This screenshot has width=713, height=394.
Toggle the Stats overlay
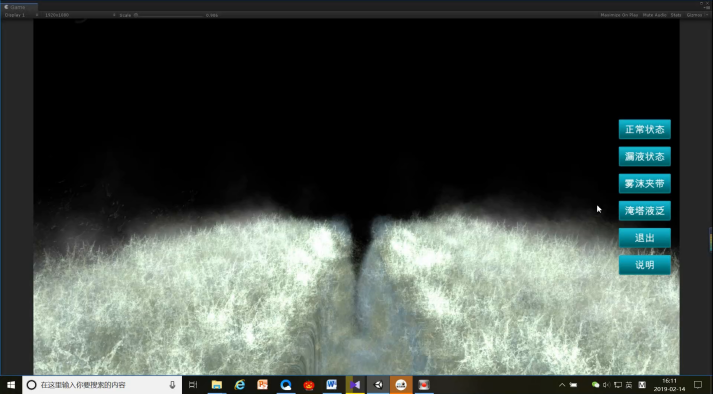[676, 15]
